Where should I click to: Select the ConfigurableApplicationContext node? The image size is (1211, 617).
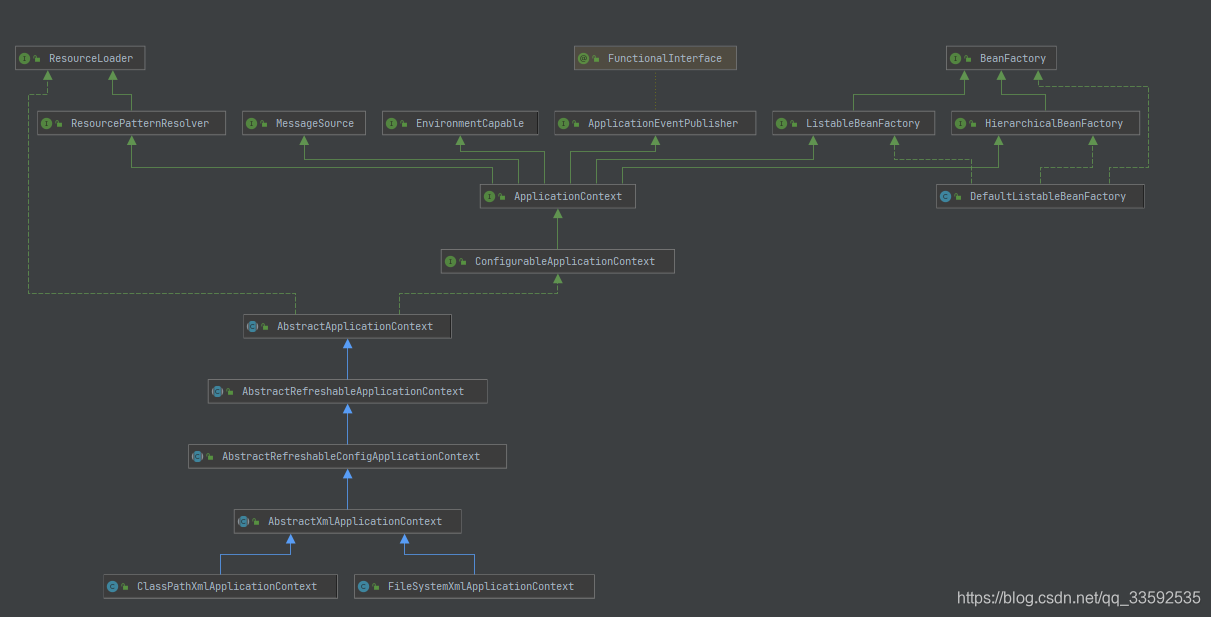[558, 261]
